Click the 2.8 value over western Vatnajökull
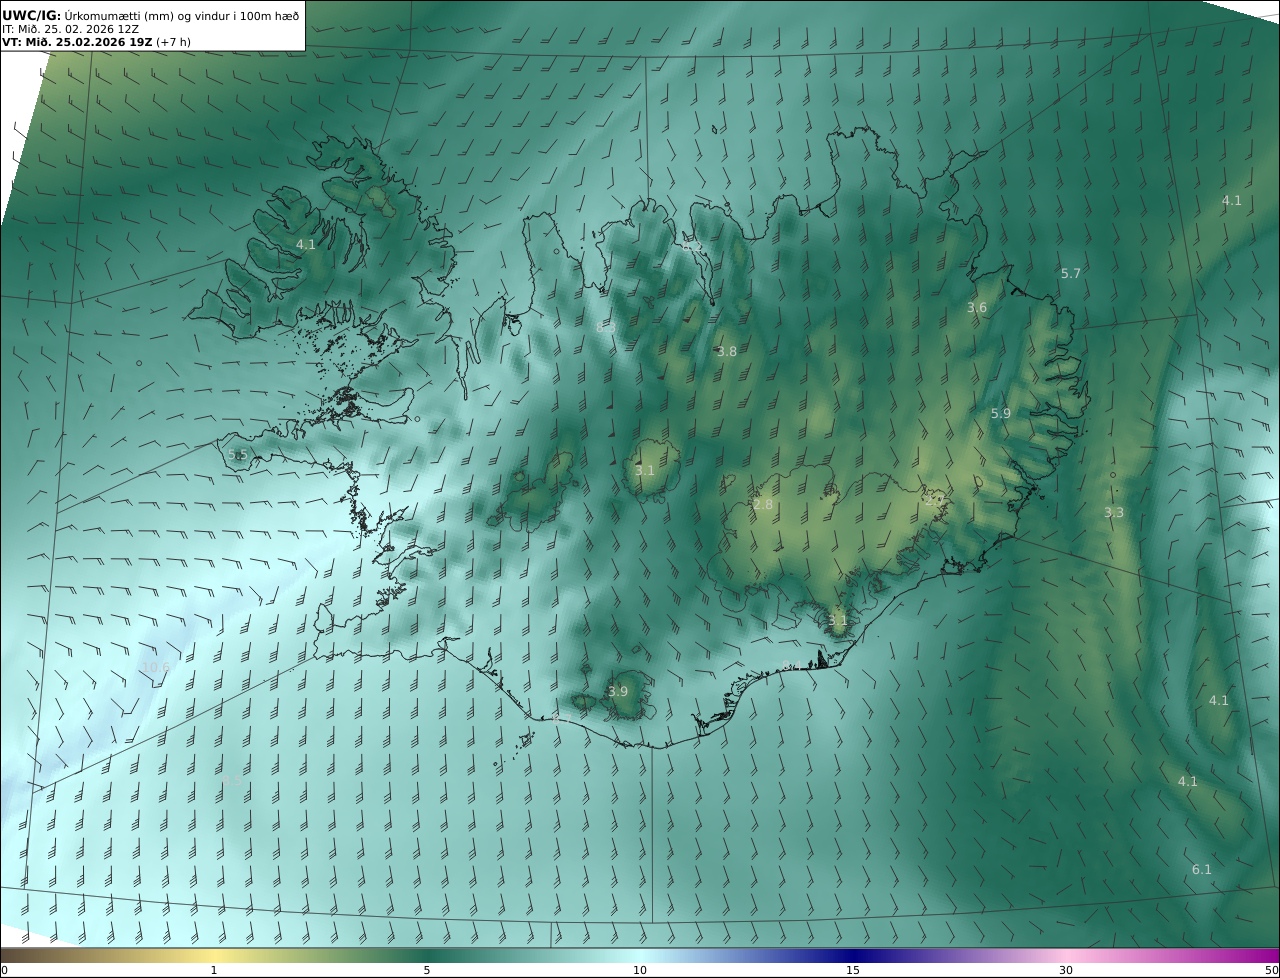The width and height of the screenshot is (1280, 978). pos(763,505)
